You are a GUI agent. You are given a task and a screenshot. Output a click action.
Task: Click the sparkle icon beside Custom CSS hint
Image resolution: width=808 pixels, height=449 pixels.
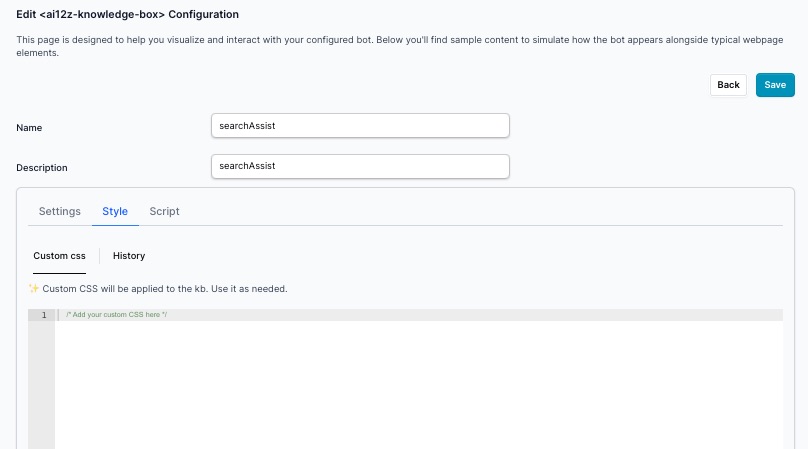33,289
